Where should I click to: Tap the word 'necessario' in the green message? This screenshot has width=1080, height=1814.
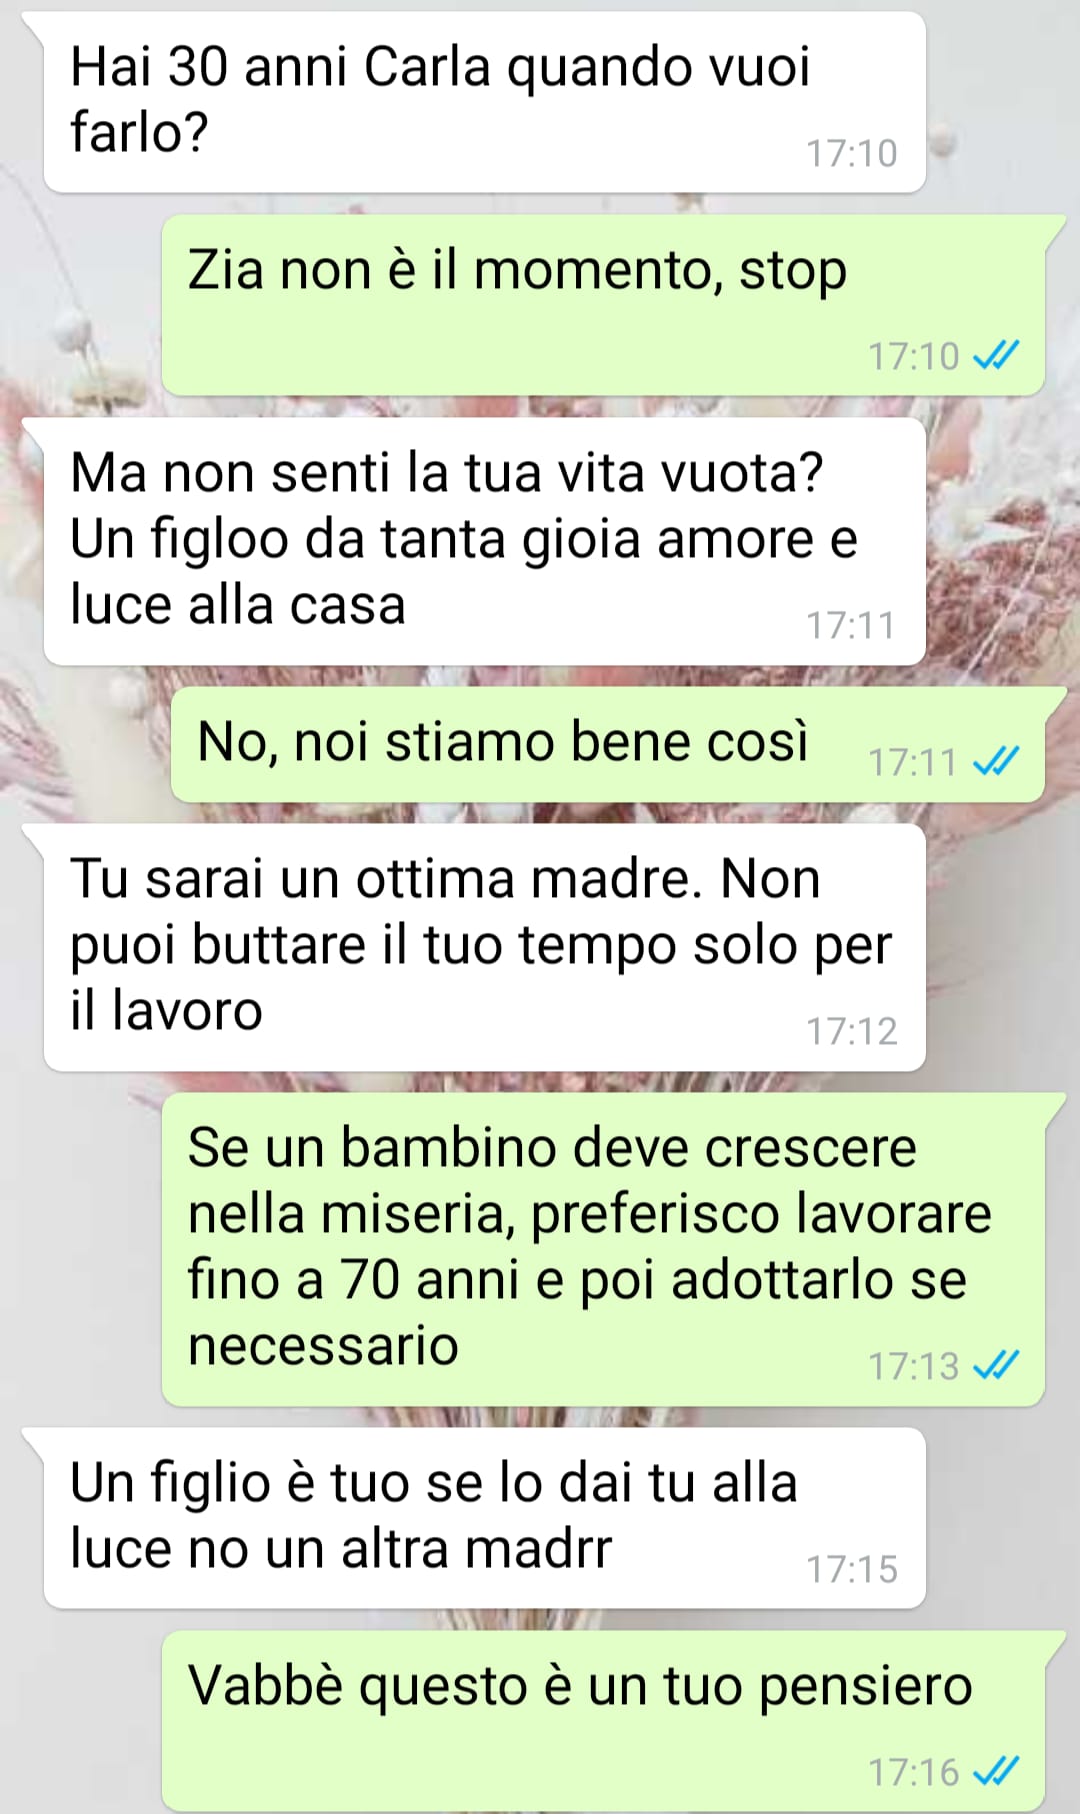coord(323,1346)
